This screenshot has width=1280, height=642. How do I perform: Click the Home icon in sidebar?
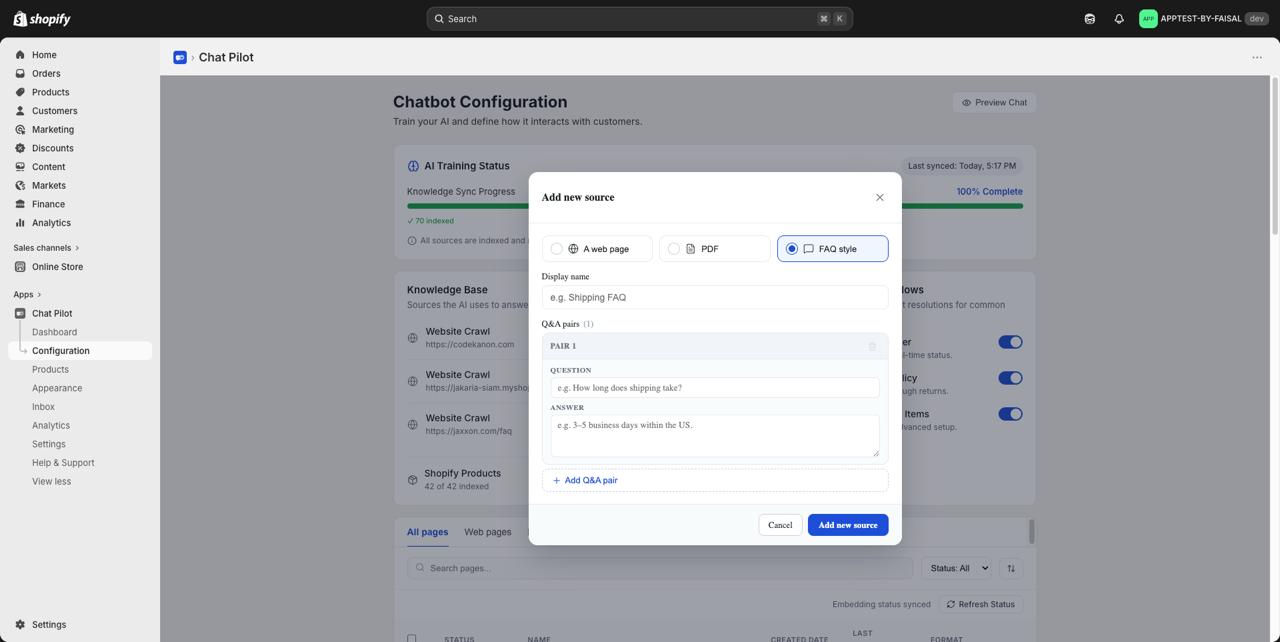click(x=20, y=55)
